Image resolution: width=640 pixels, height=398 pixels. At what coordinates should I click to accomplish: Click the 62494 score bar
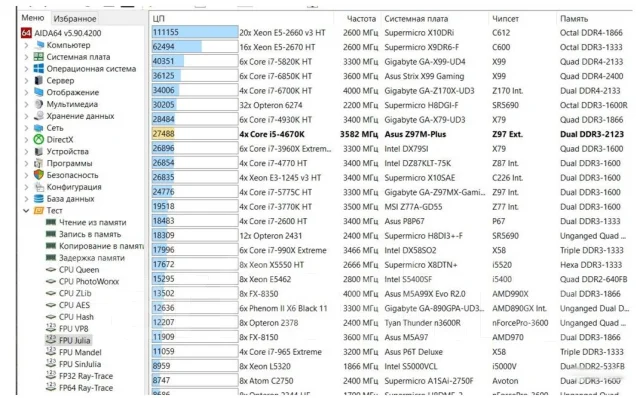coord(195,47)
